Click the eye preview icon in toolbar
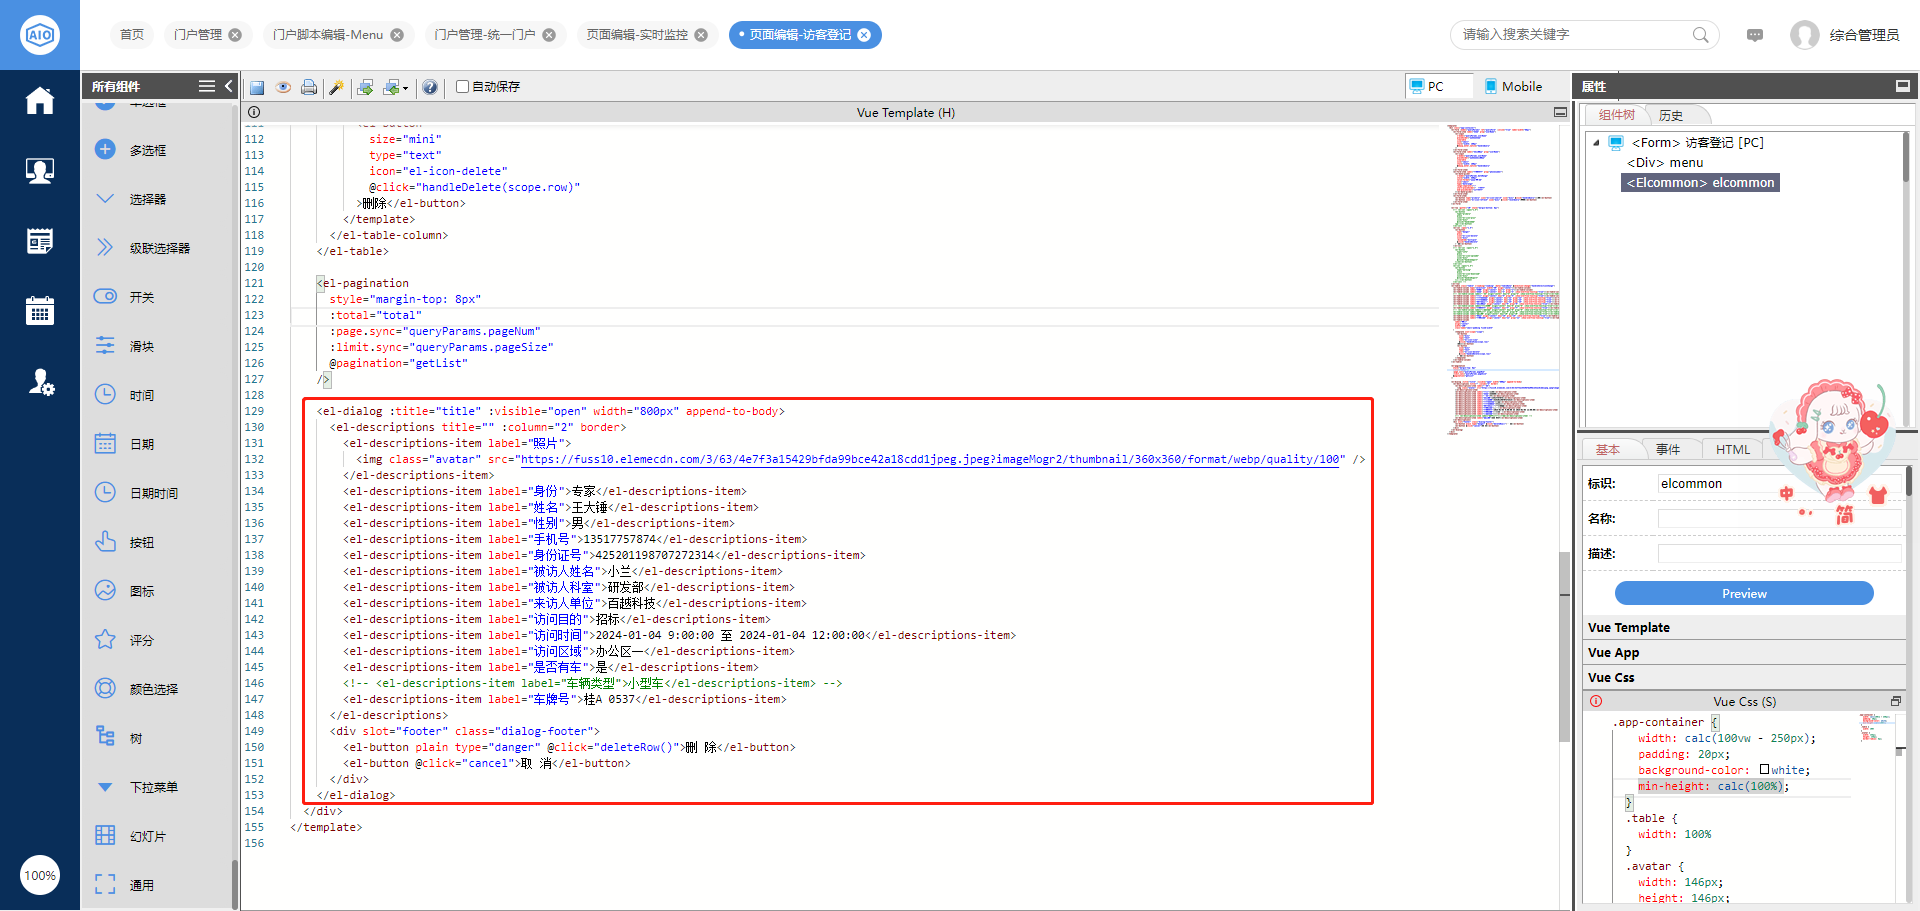The image size is (1920, 911). tap(284, 87)
